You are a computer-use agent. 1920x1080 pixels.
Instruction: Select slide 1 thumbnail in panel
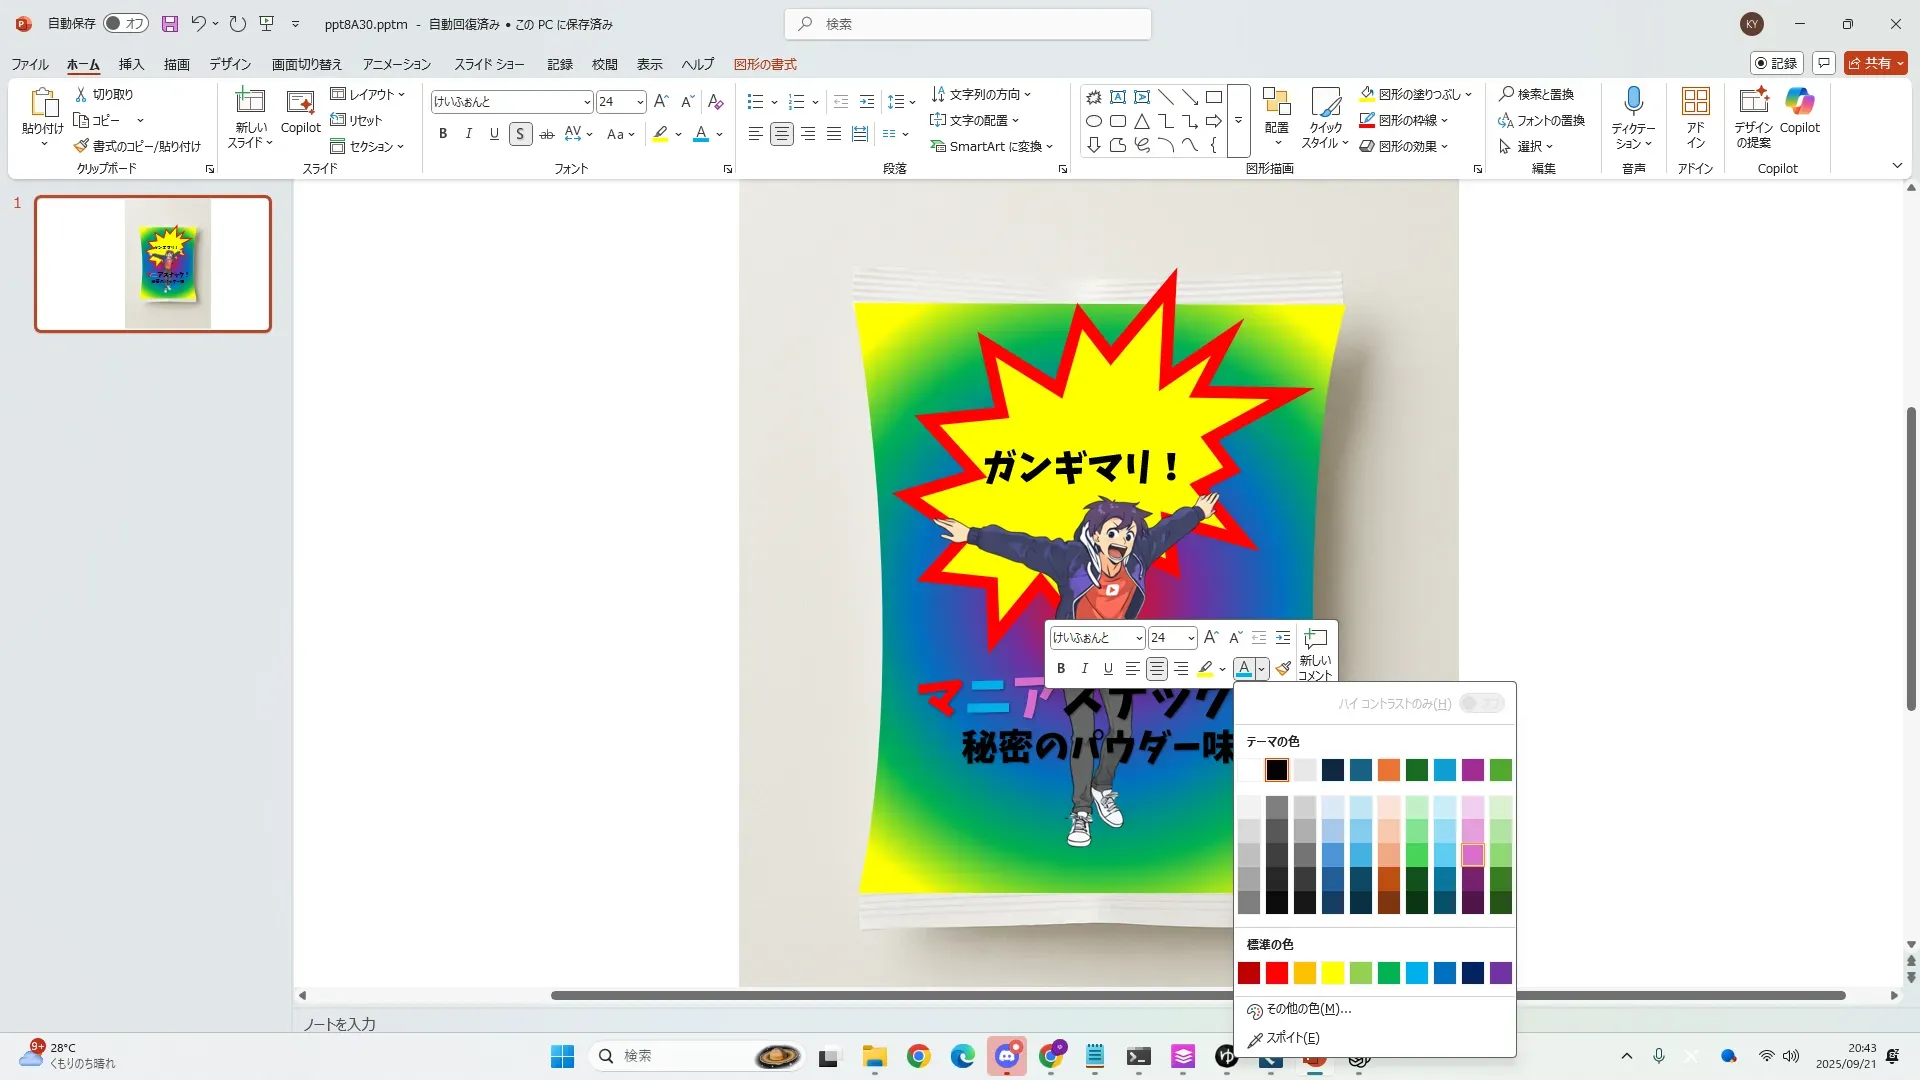pyautogui.click(x=153, y=264)
